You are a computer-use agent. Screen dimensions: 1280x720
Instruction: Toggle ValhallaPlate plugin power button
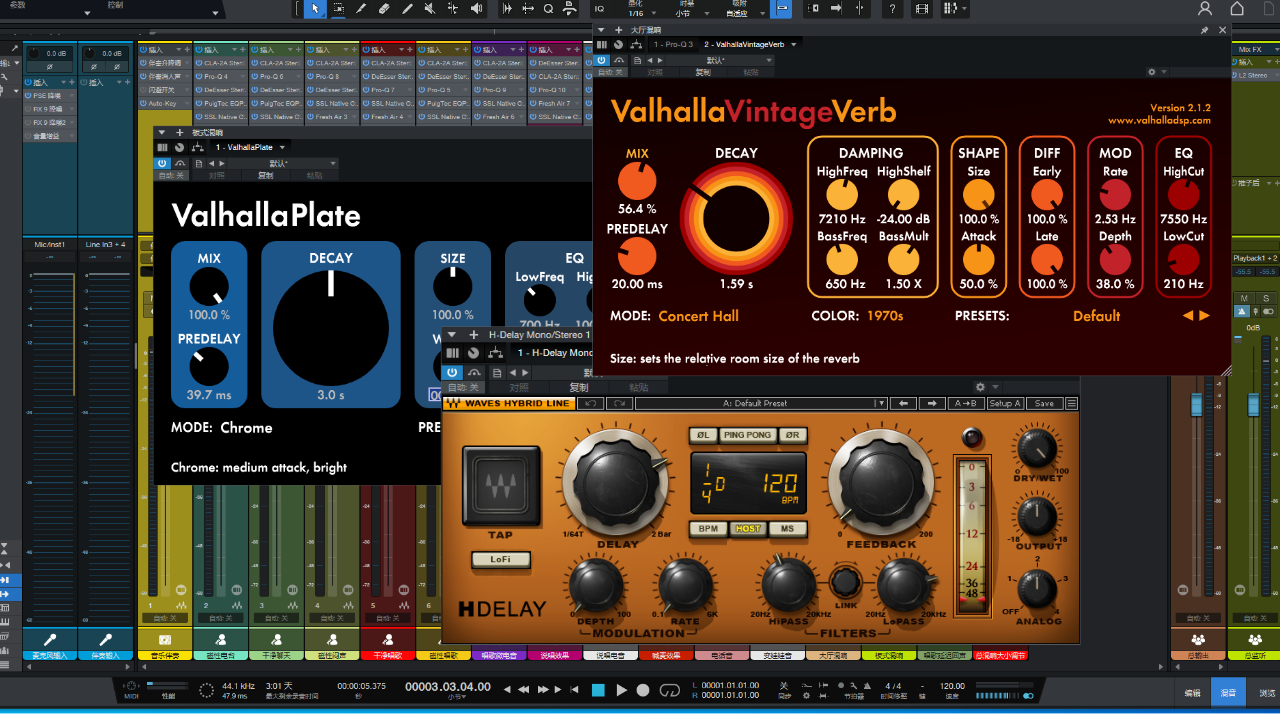coord(162,163)
